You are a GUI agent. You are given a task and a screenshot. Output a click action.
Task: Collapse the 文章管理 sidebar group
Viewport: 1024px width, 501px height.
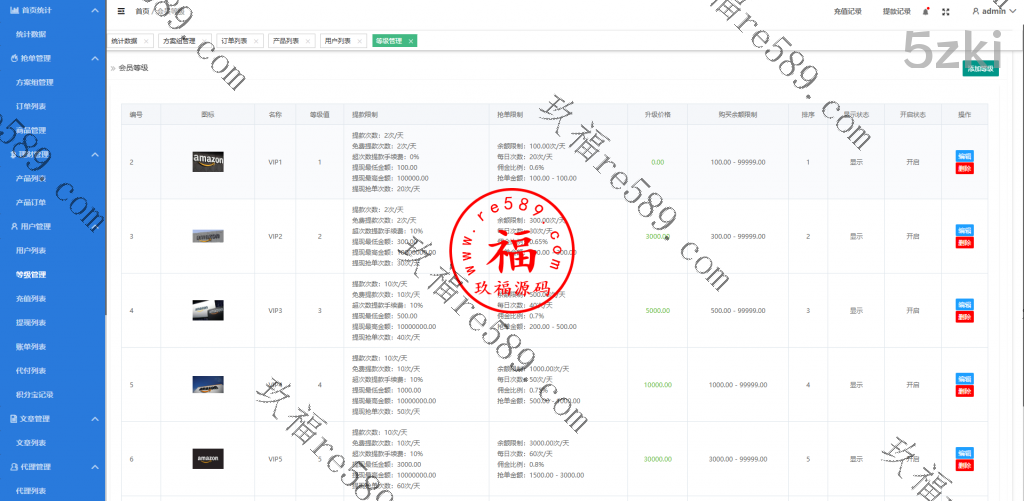tap(94, 418)
